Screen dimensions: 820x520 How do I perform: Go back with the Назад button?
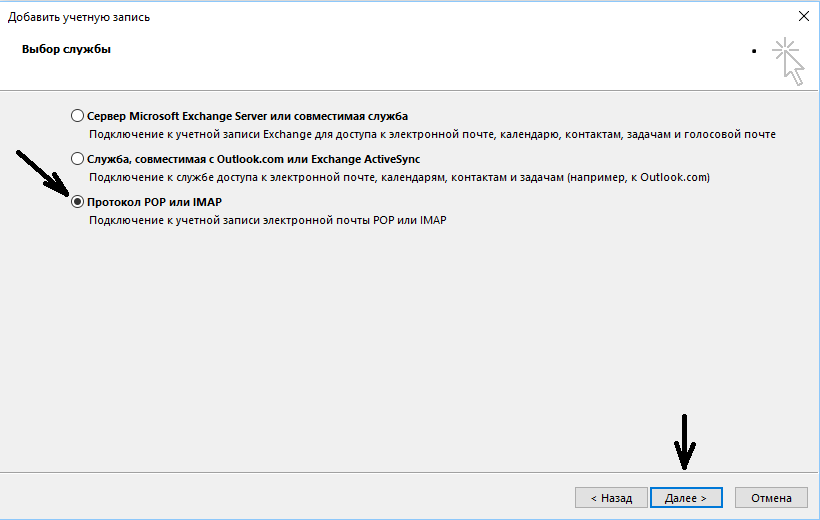click(x=610, y=497)
